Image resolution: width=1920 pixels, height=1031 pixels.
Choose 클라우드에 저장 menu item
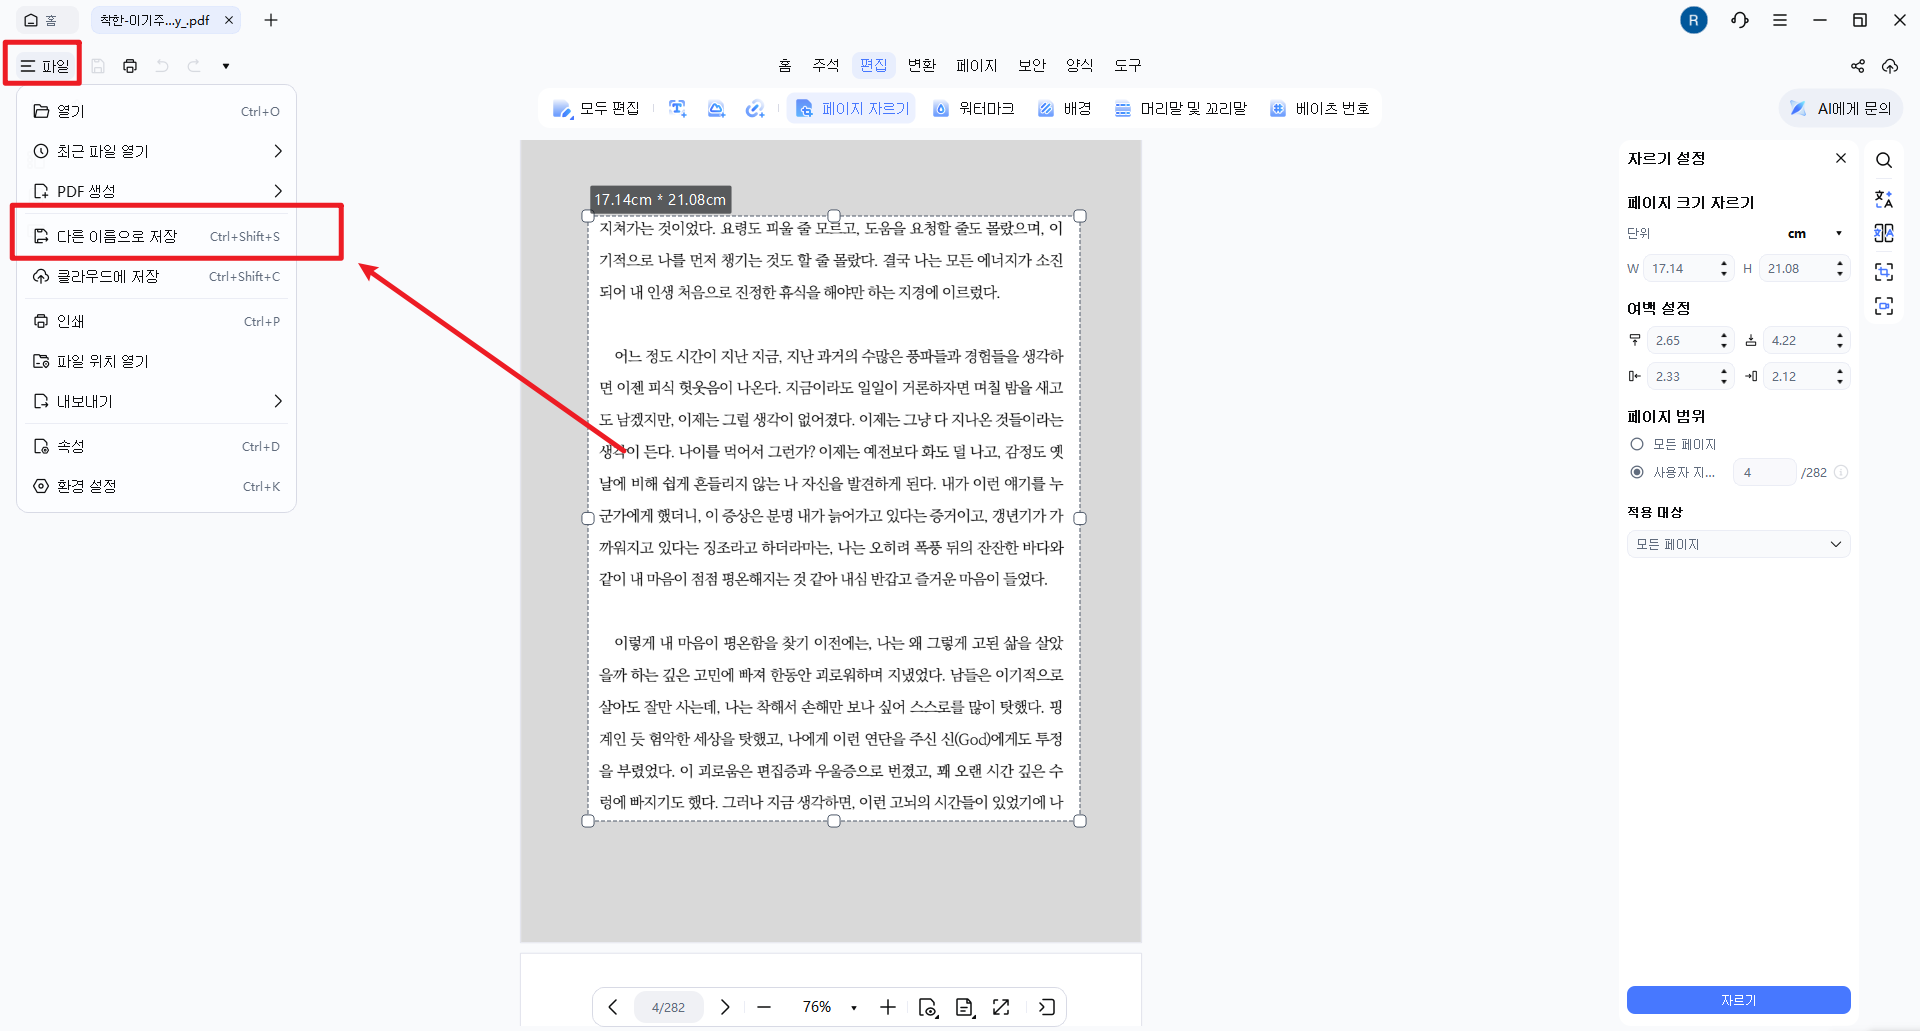[157, 276]
